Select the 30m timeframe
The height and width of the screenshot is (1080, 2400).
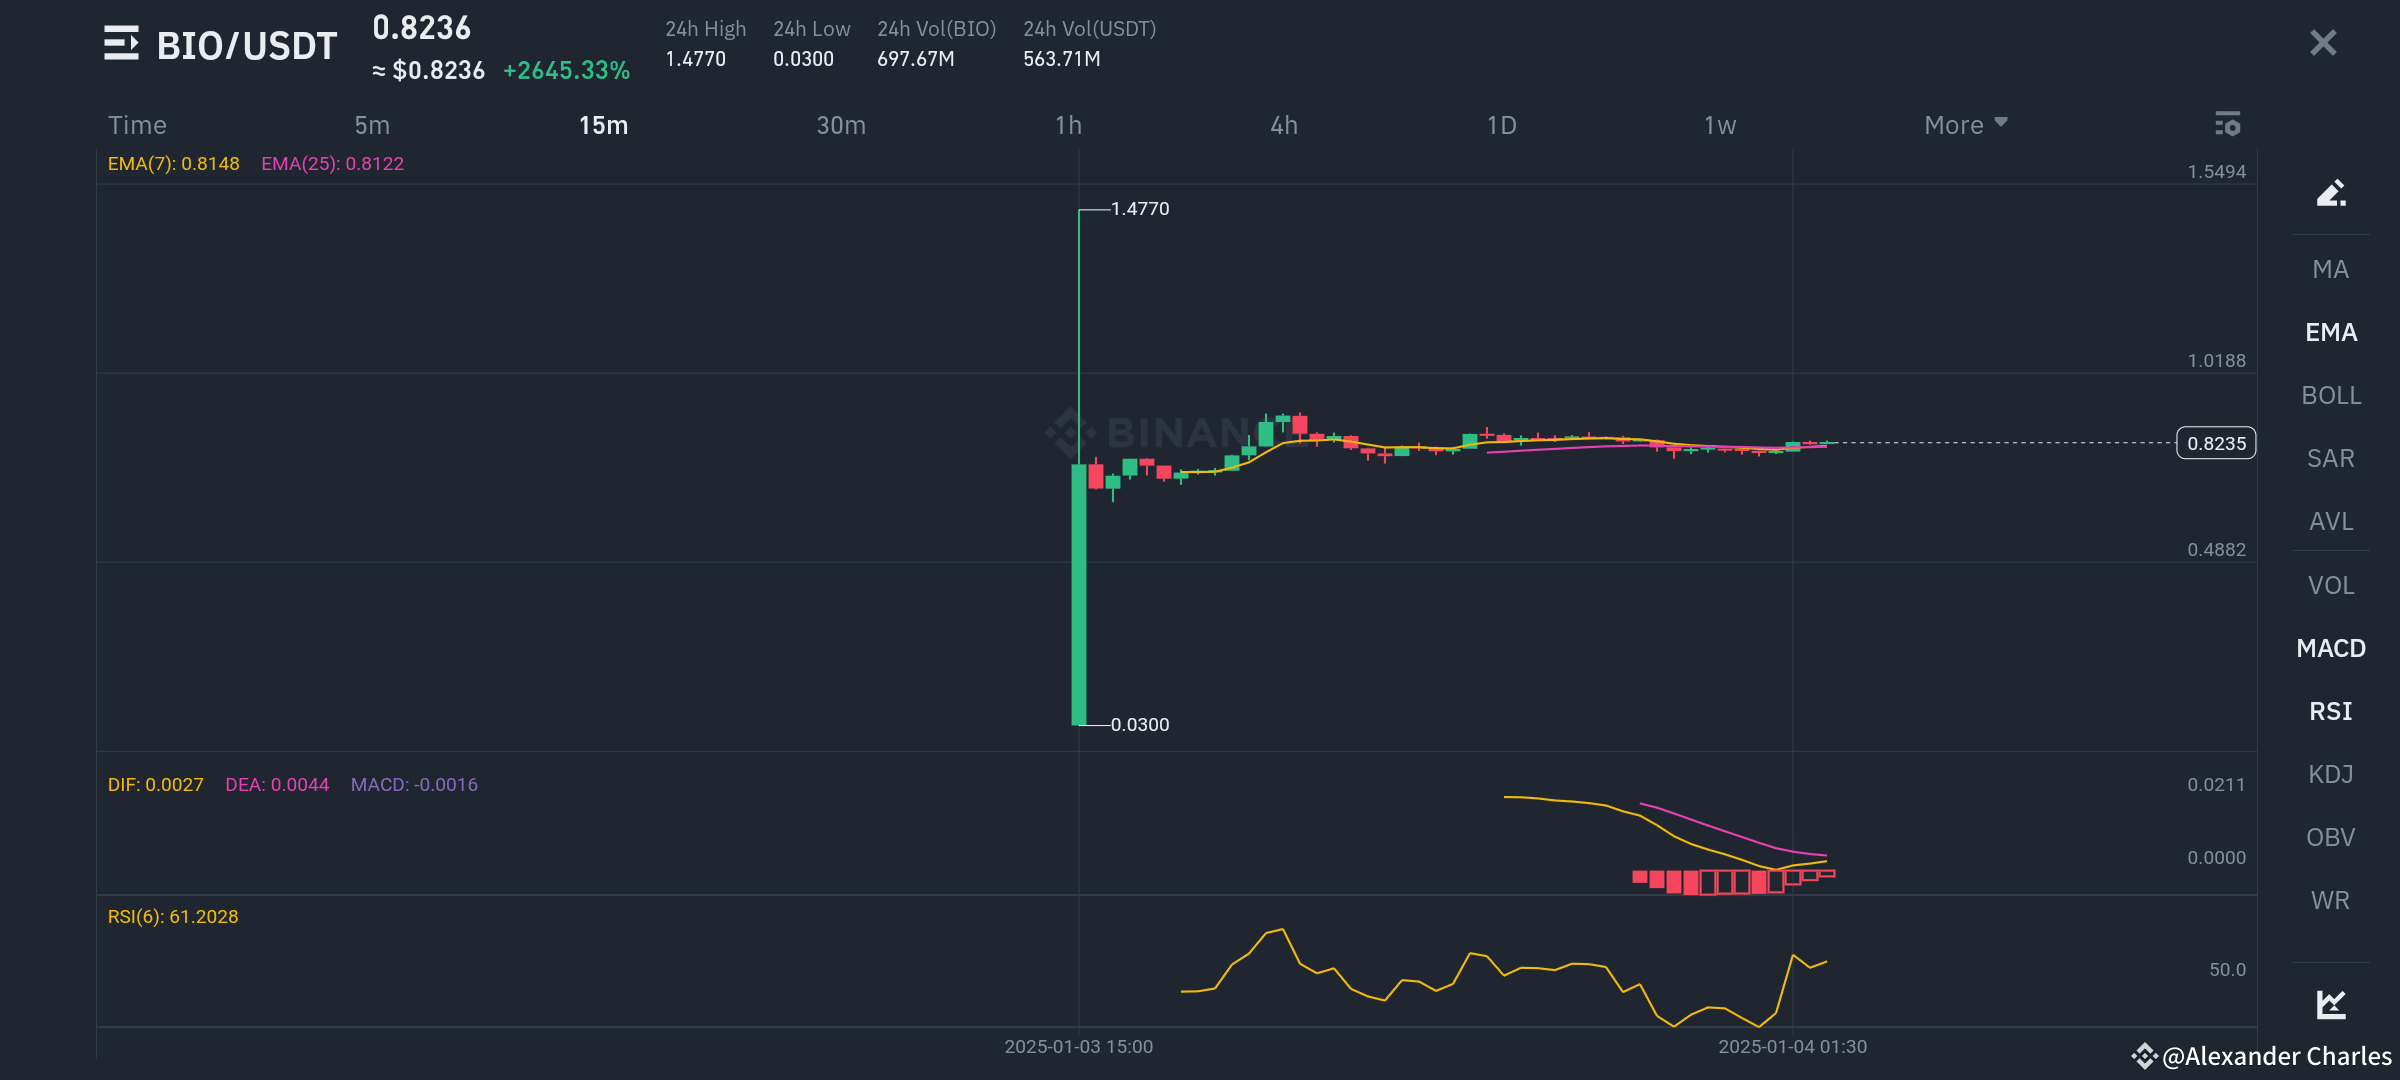click(x=841, y=125)
